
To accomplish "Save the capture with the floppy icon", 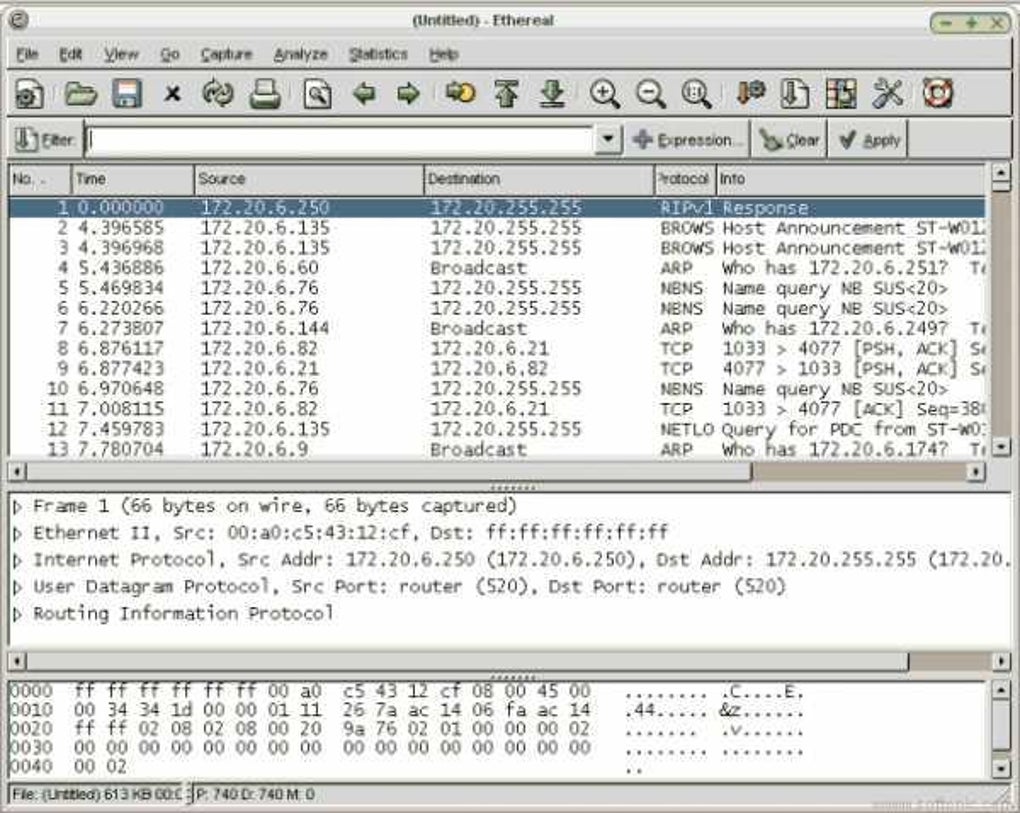I will (x=127, y=94).
